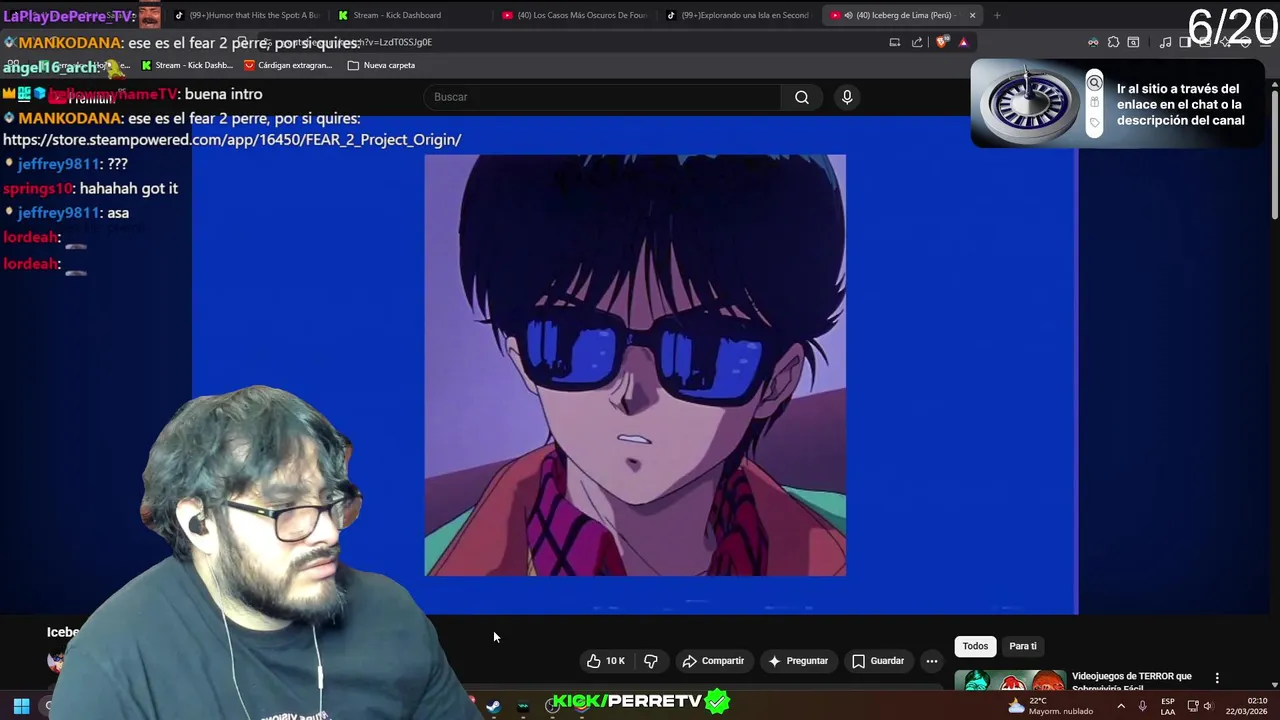Click username springs10 in chat overlay
The height and width of the screenshot is (720, 1280).
[x=38, y=188]
